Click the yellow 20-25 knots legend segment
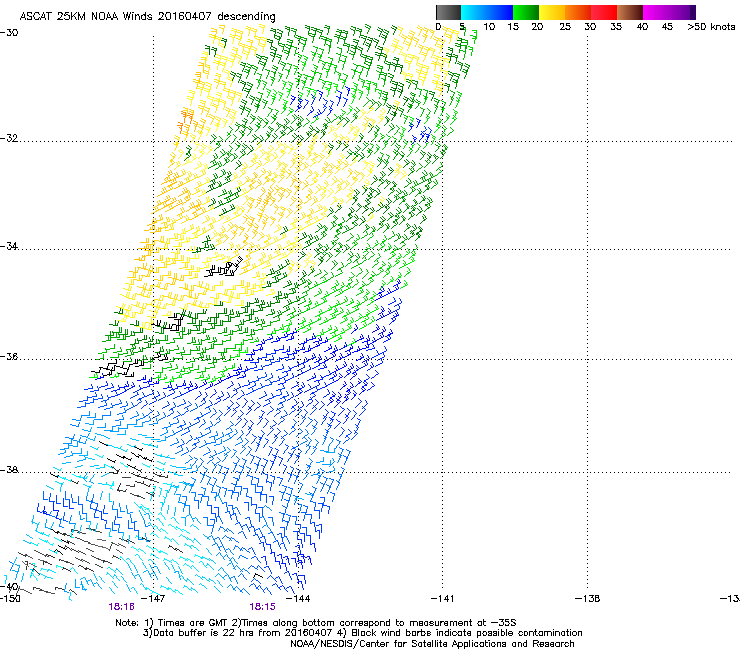The height and width of the screenshot is (650, 740). (552, 12)
